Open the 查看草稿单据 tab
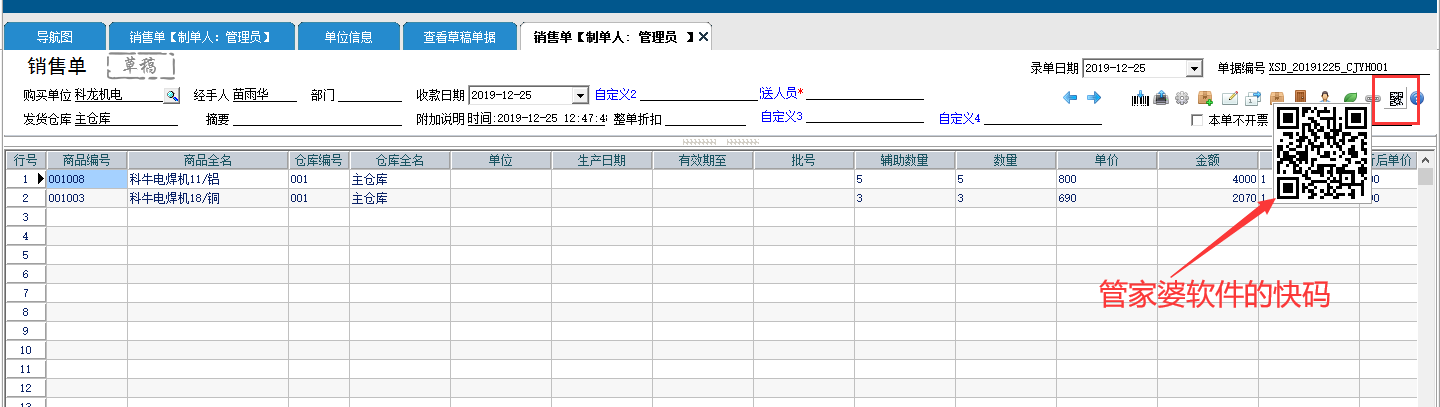The image size is (1440, 407). pos(459,37)
